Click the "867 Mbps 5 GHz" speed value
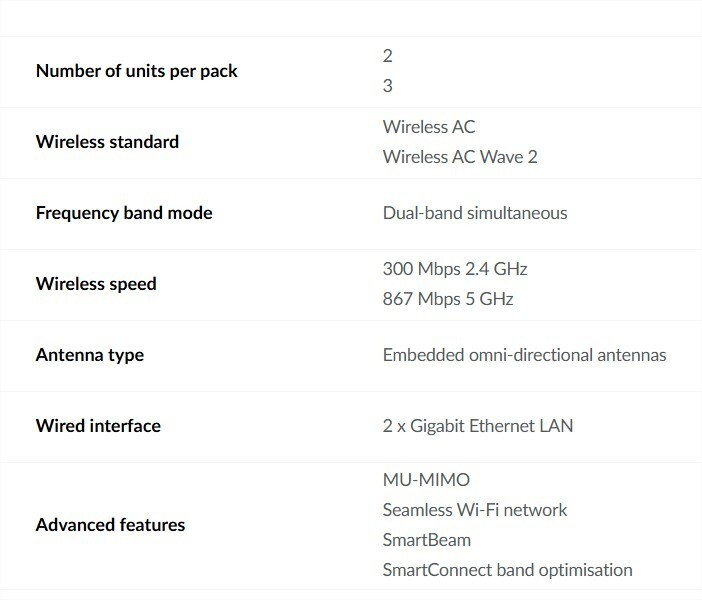The height and width of the screenshot is (600, 702). pos(448,299)
